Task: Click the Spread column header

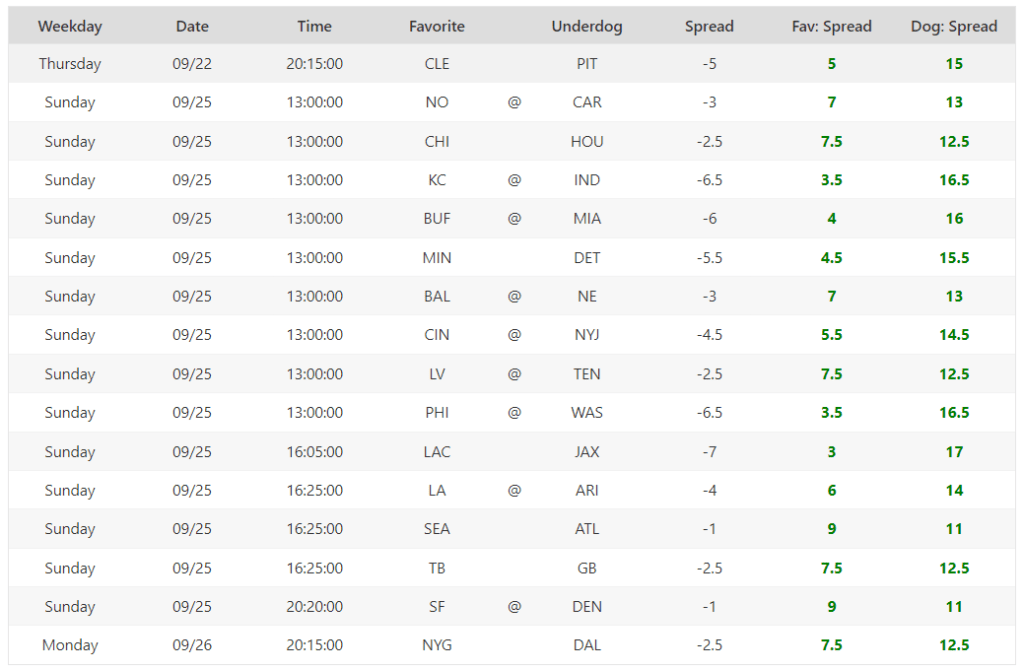Action: pyautogui.click(x=709, y=26)
